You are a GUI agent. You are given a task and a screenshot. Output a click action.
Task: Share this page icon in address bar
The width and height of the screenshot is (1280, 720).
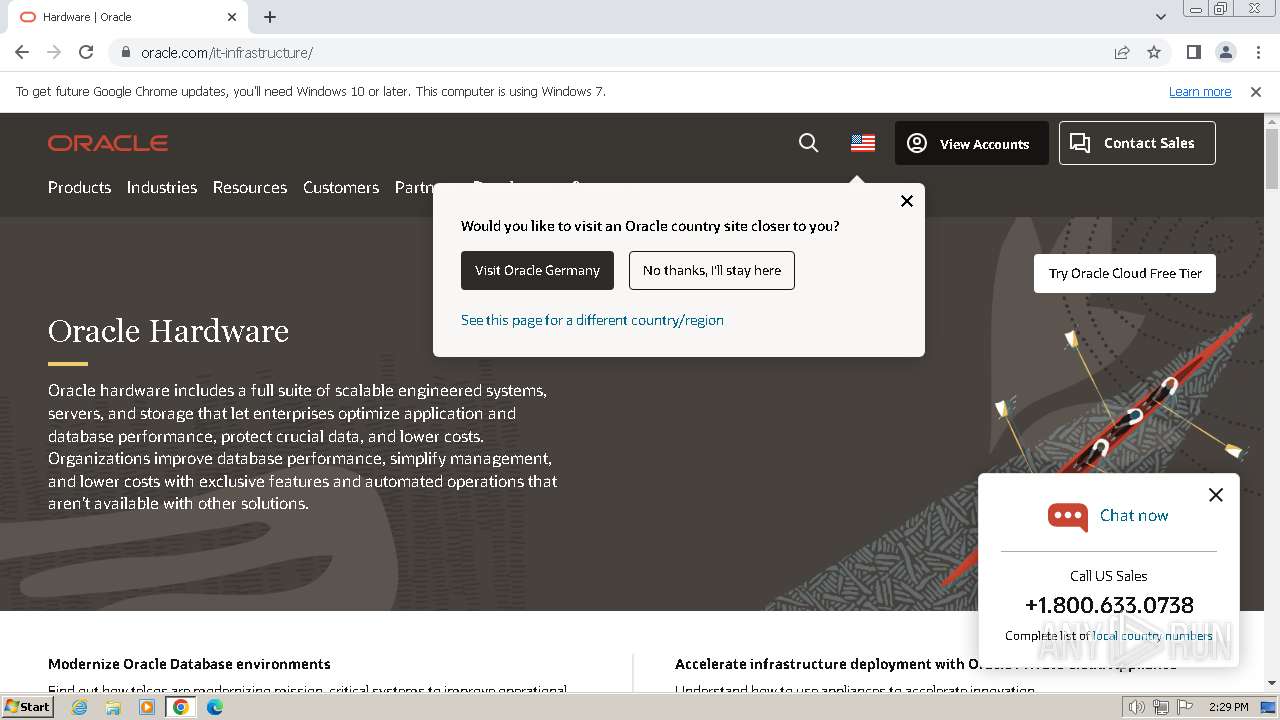tap(1122, 52)
